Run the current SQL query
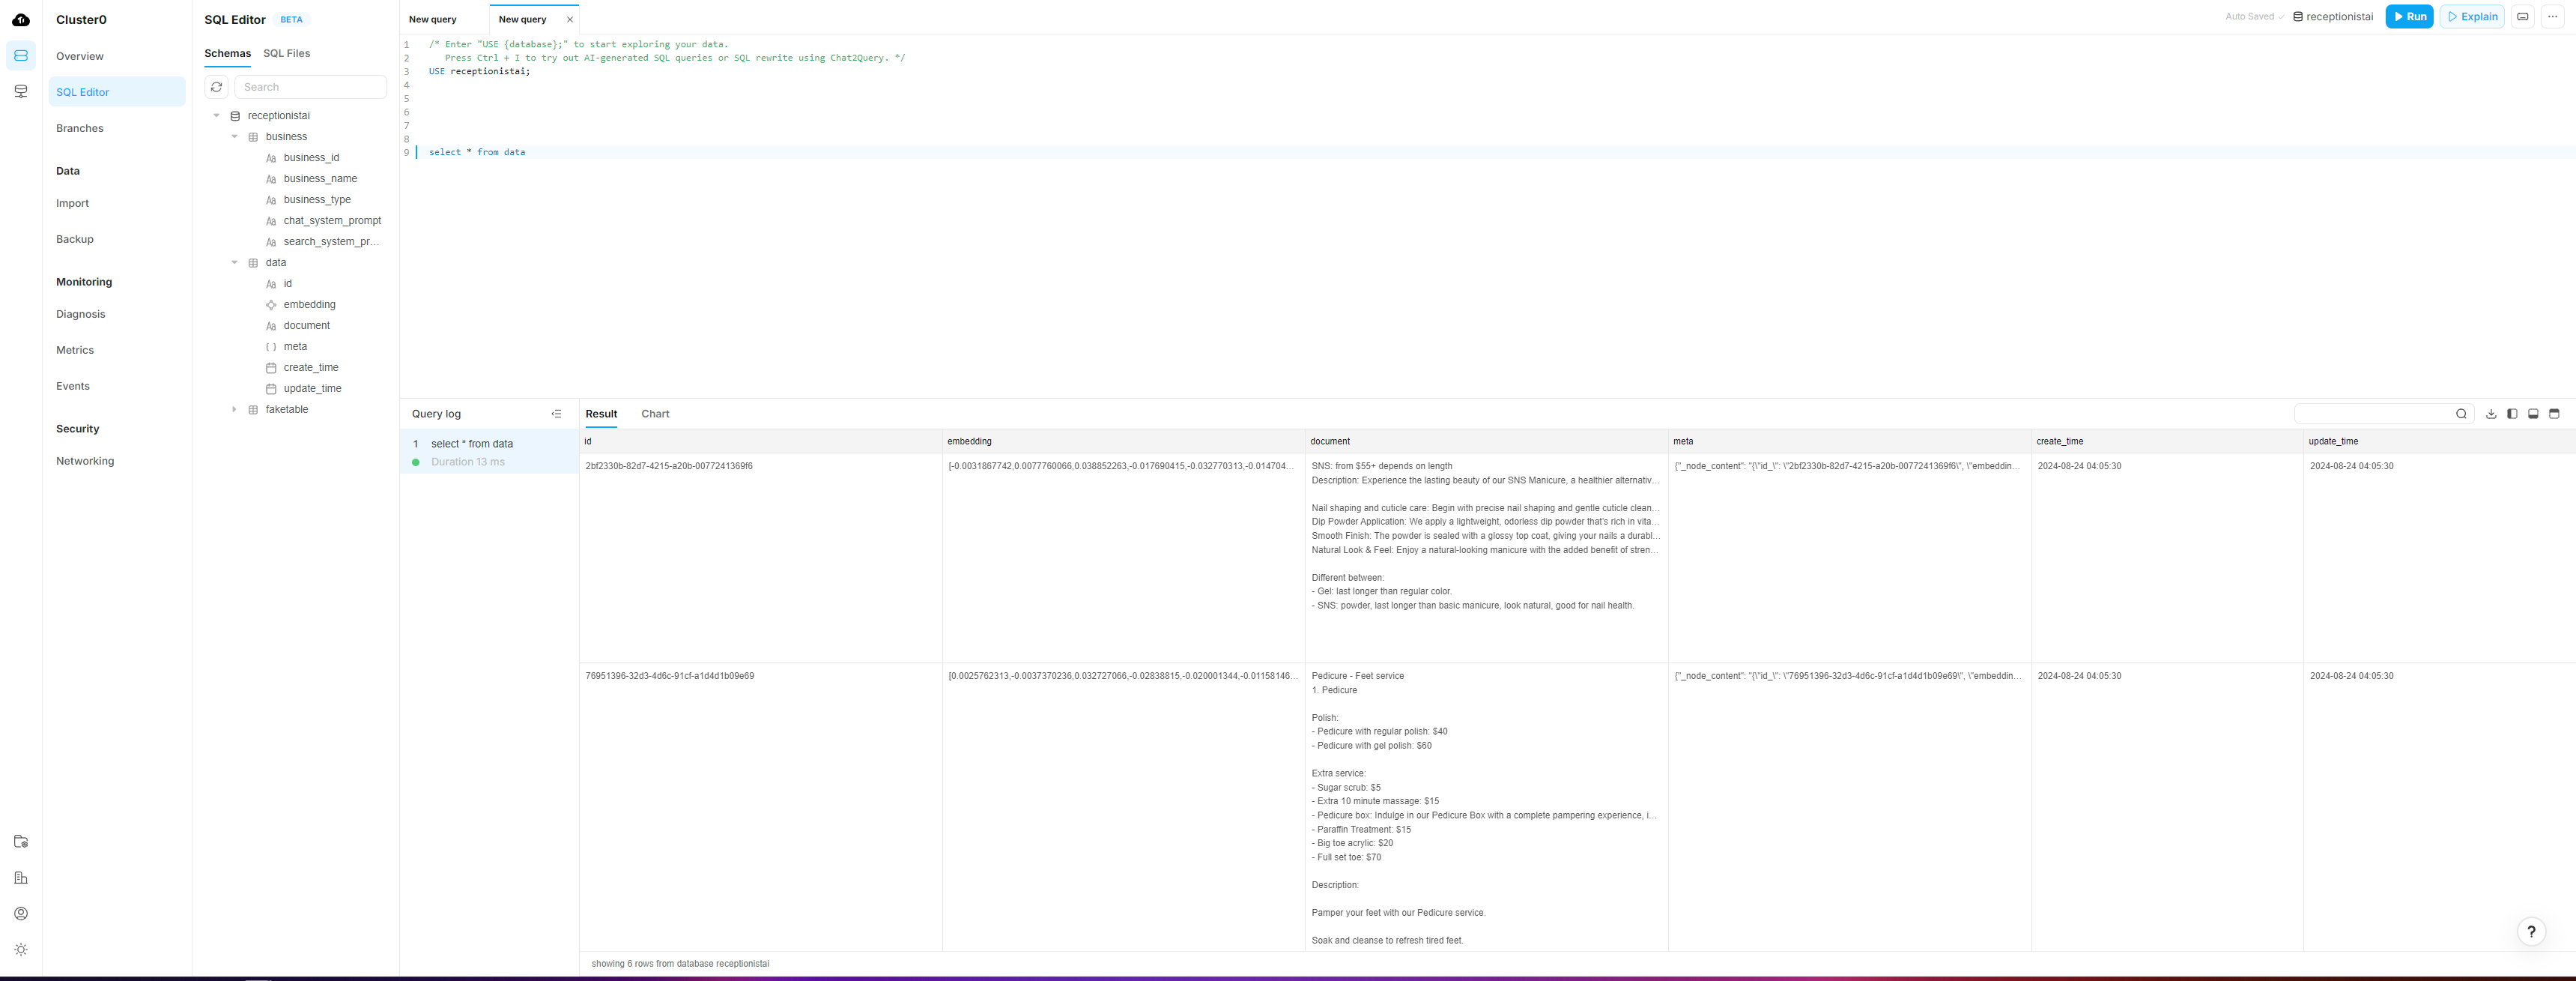 [2408, 17]
